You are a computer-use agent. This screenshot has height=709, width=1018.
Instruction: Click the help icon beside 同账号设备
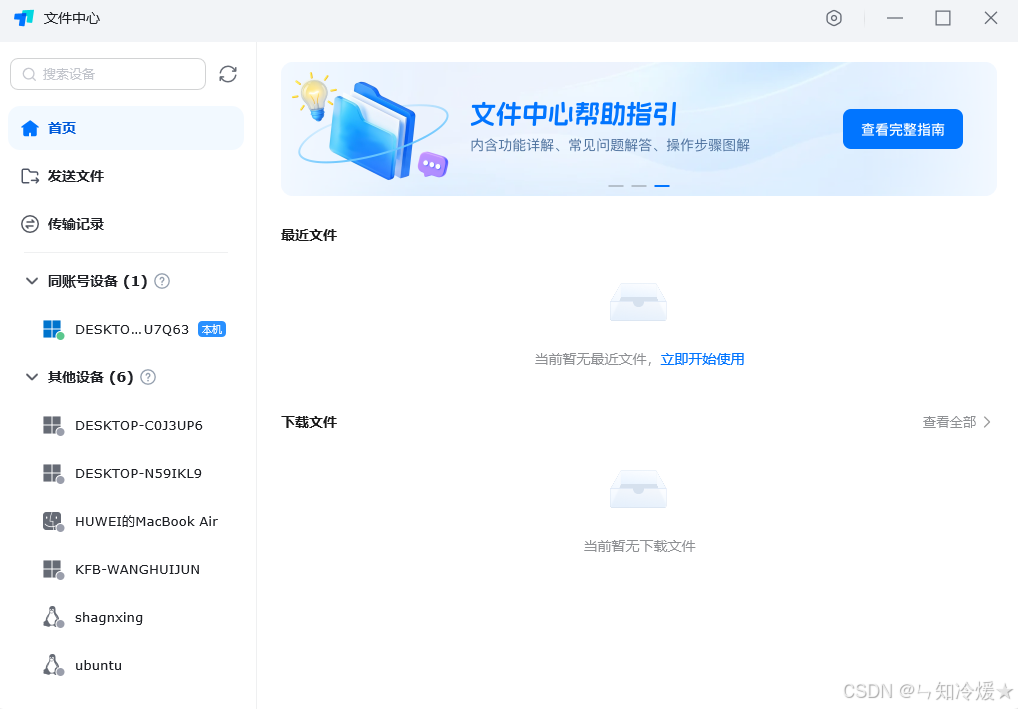[x=162, y=281]
